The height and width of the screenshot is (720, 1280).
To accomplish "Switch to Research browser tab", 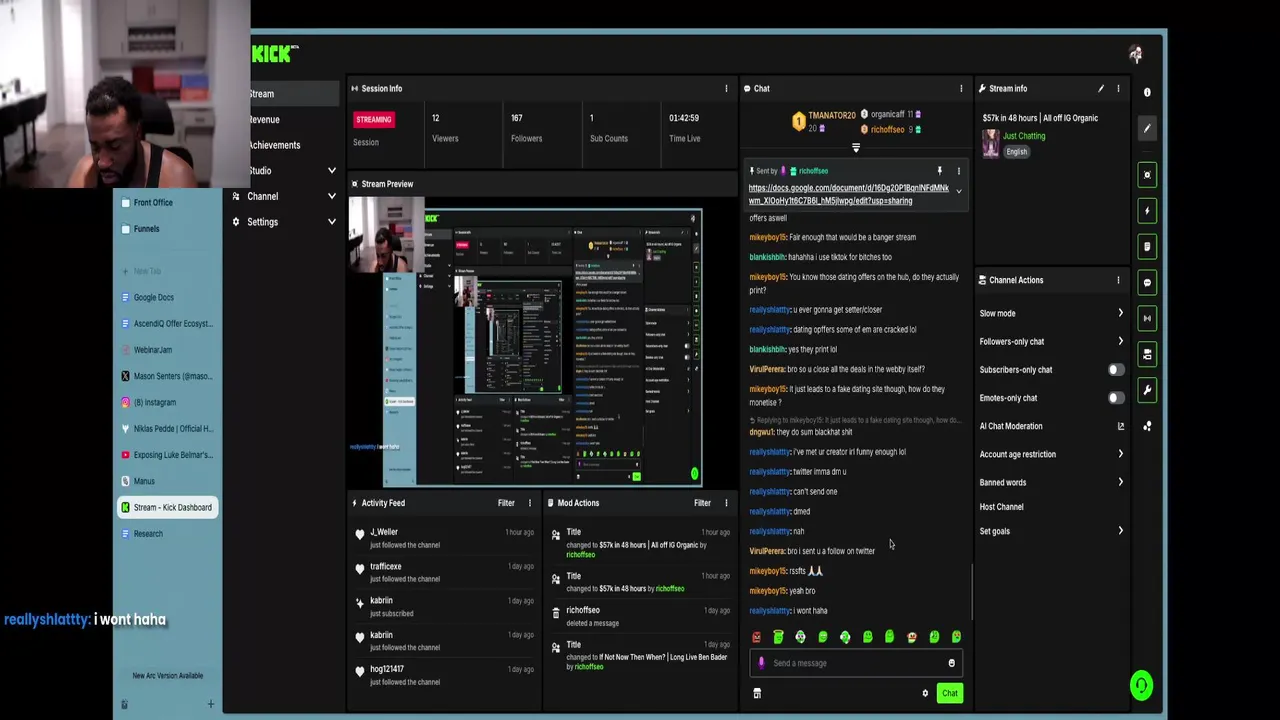I will click(x=167, y=534).
